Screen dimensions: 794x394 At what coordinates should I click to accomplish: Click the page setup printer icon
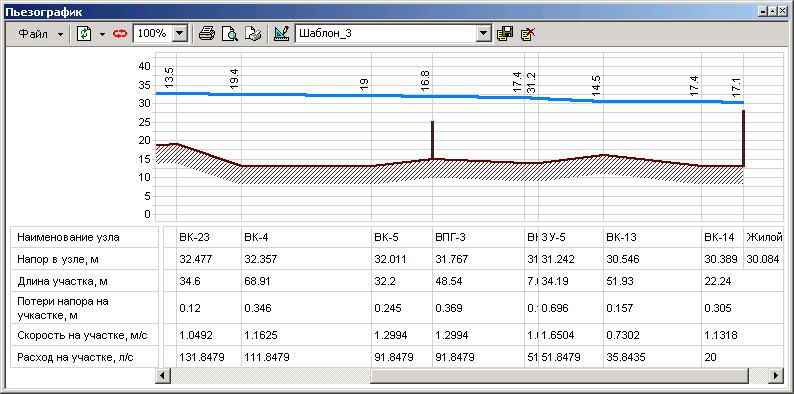pyautogui.click(x=253, y=34)
